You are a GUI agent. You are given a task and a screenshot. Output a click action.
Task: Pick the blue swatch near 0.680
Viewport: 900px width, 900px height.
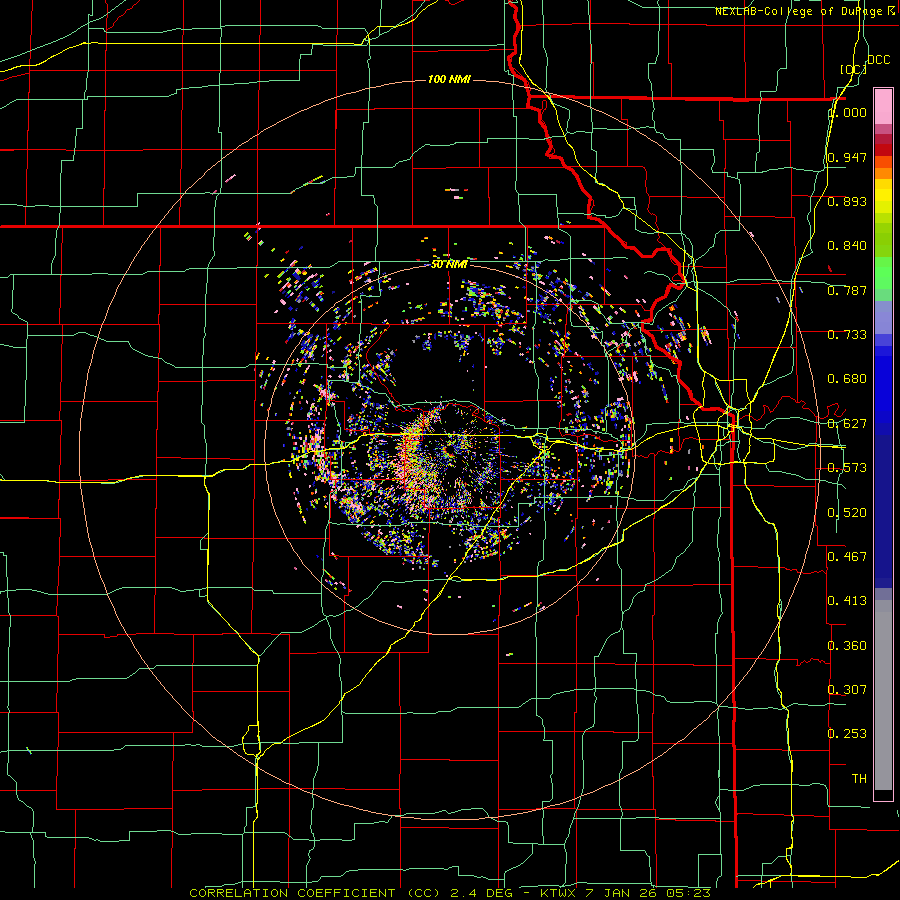pos(883,385)
